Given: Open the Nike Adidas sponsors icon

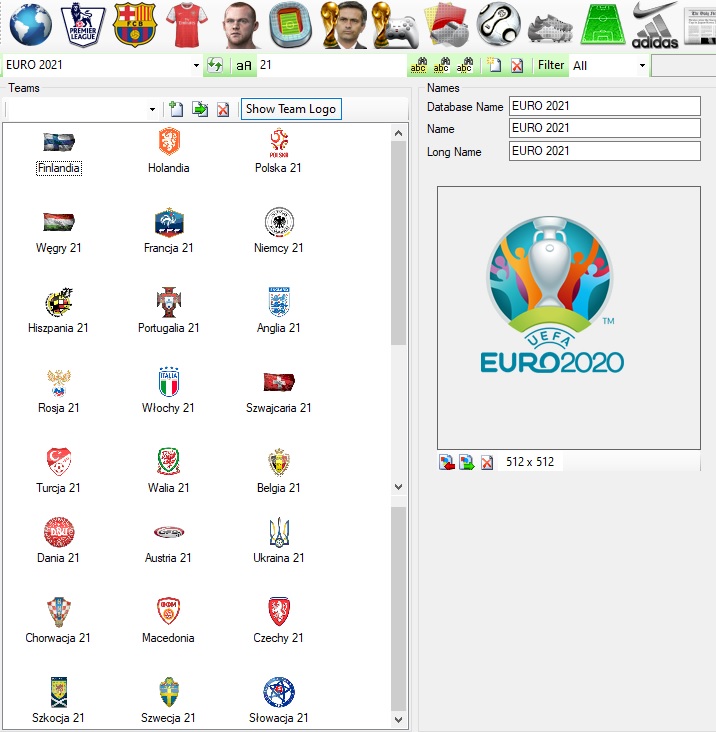Looking at the screenshot, I should (x=655, y=24).
